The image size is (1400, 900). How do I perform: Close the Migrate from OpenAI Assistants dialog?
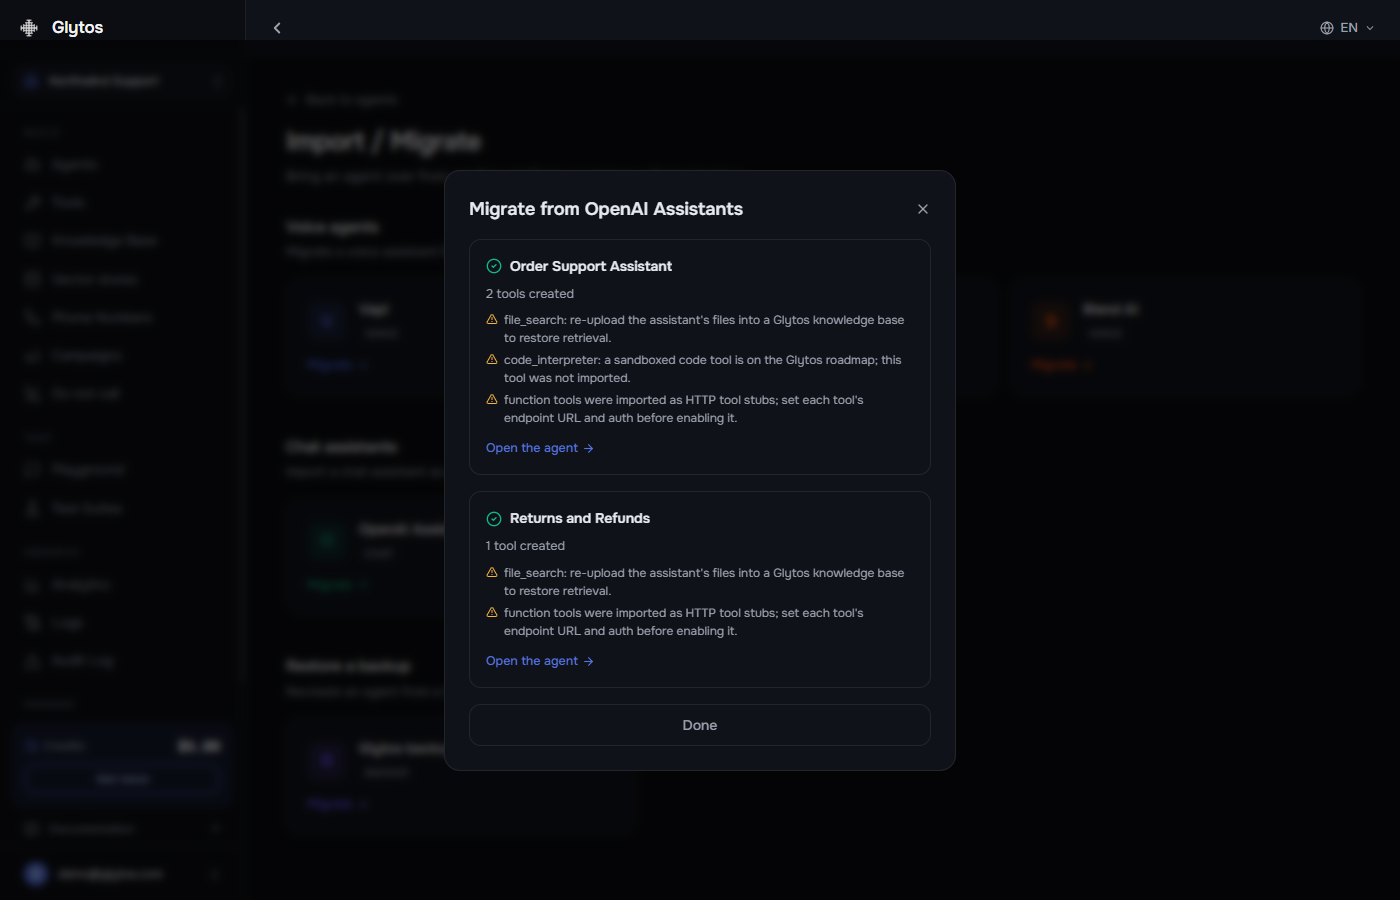click(x=923, y=209)
